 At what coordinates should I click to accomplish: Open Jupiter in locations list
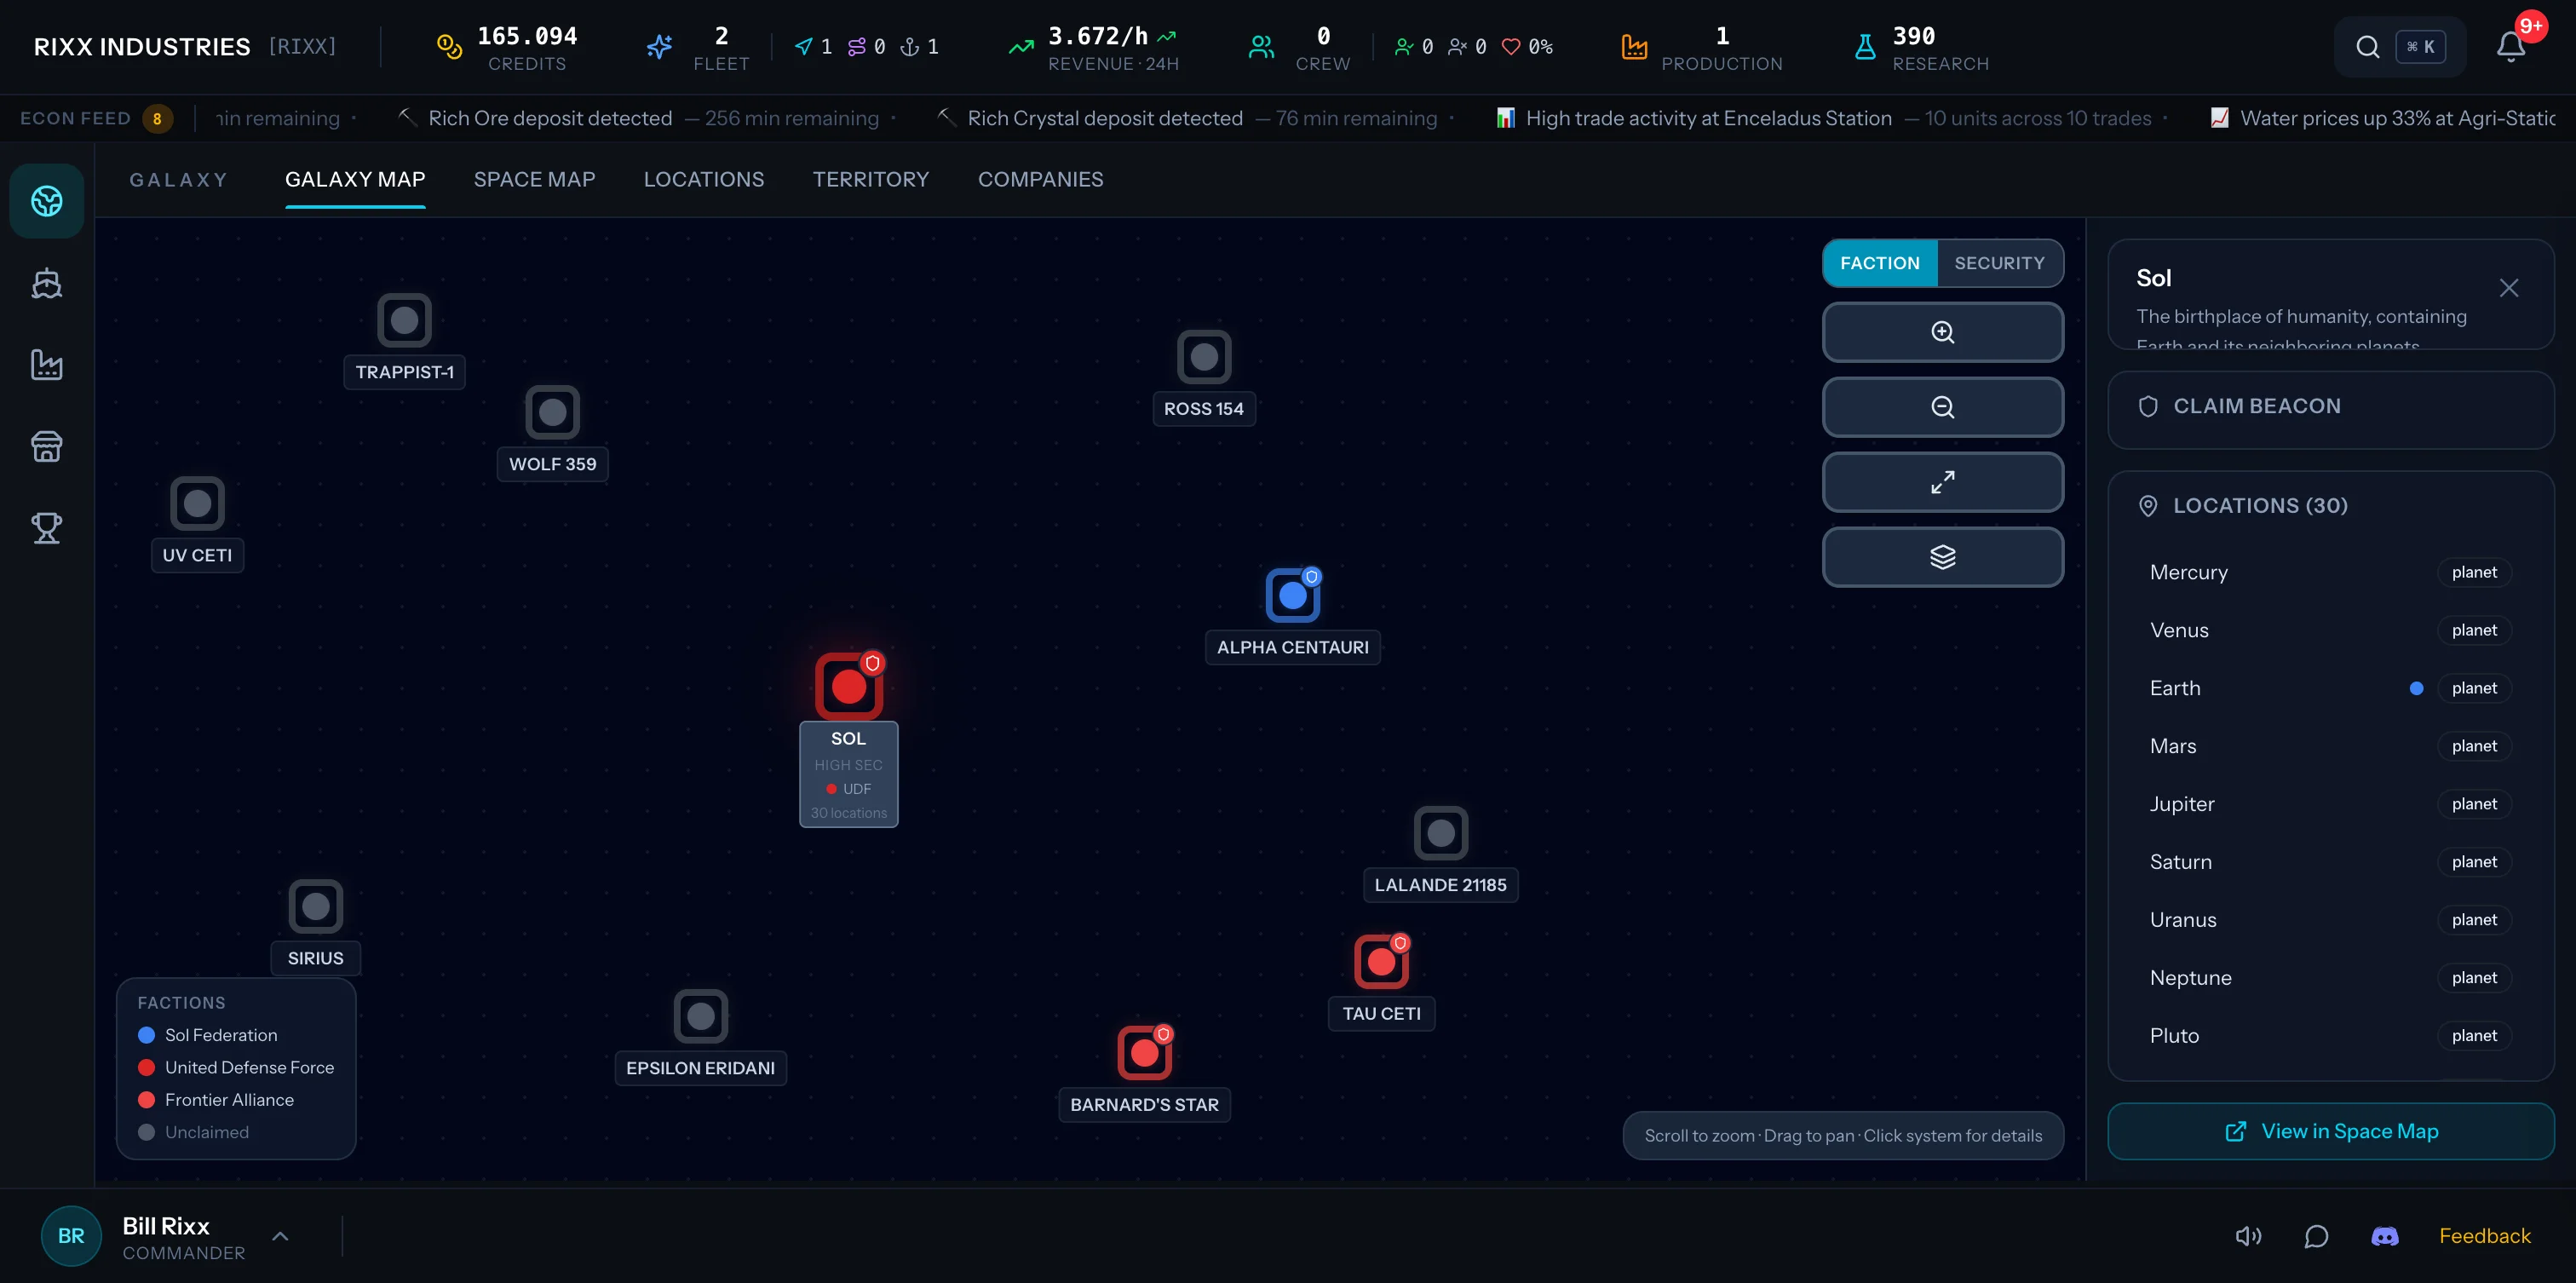click(x=2330, y=804)
